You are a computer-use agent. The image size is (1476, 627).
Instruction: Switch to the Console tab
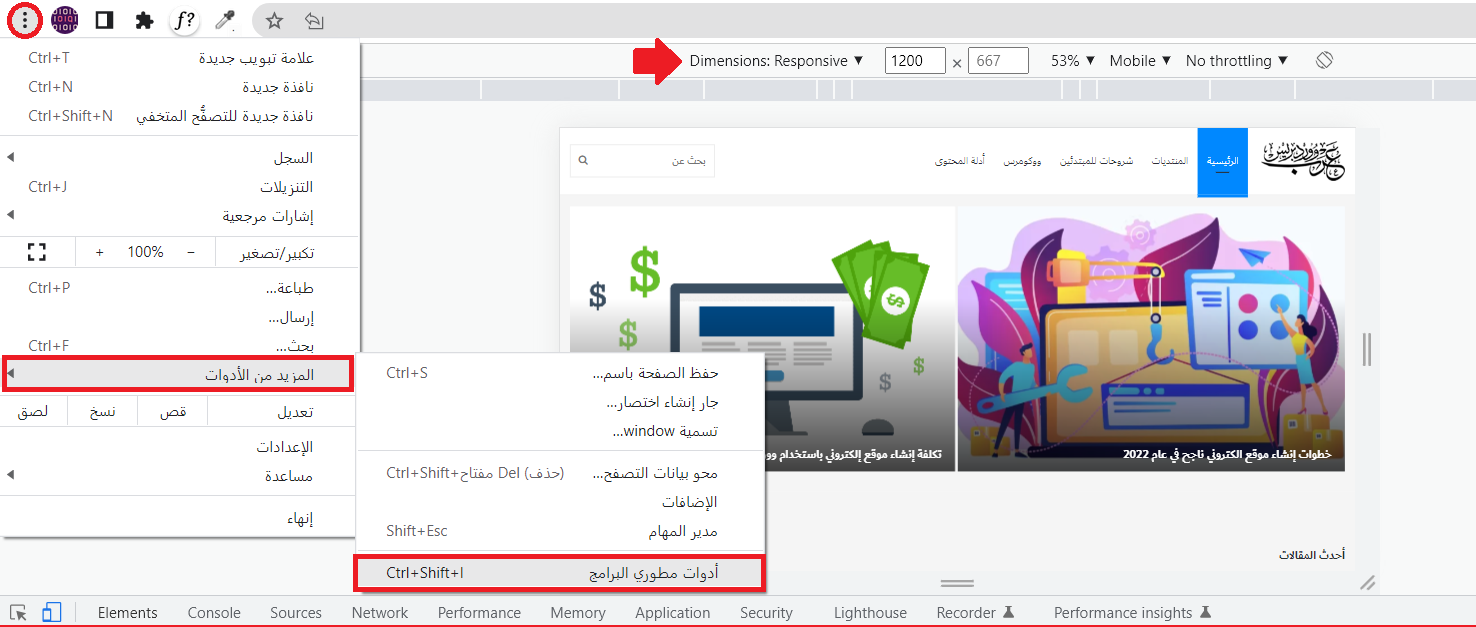click(214, 613)
